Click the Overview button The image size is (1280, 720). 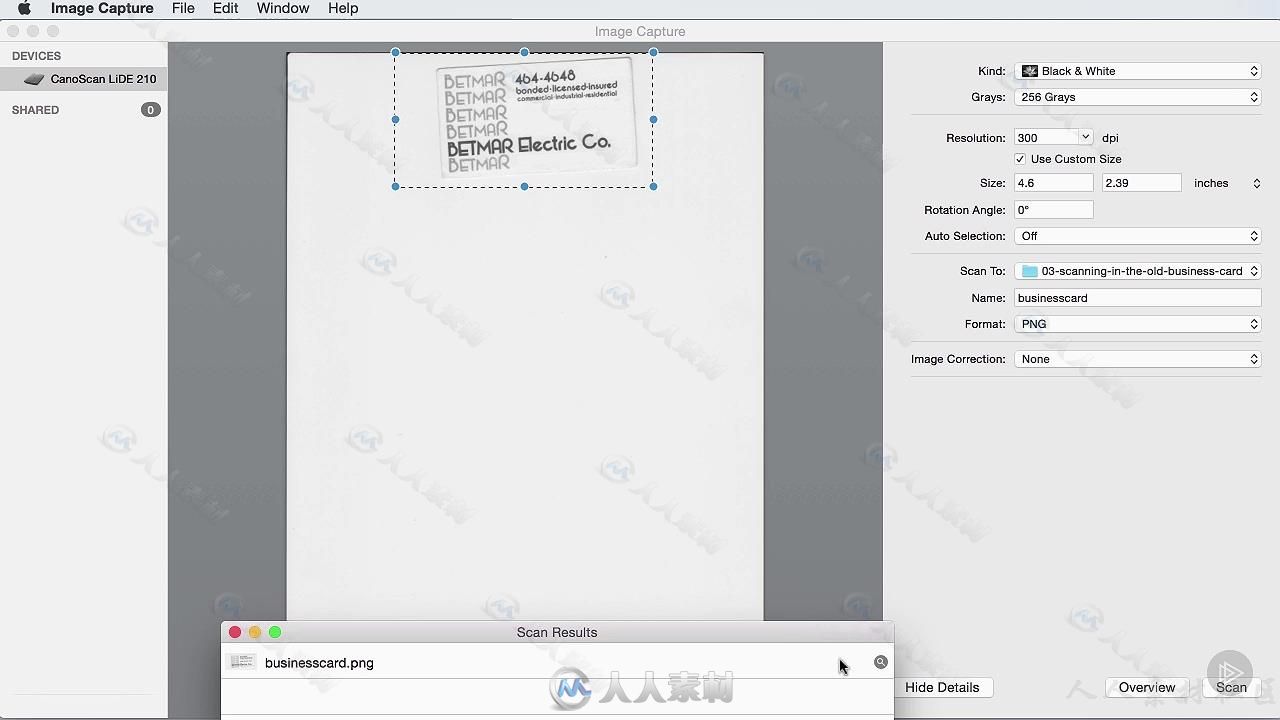pyautogui.click(x=1147, y=687)
